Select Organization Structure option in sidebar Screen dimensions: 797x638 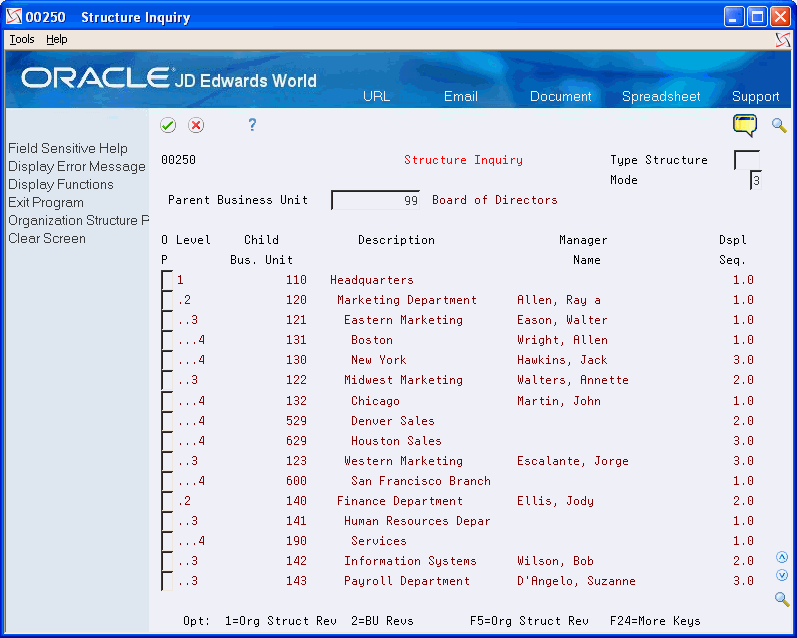point(78,221)
